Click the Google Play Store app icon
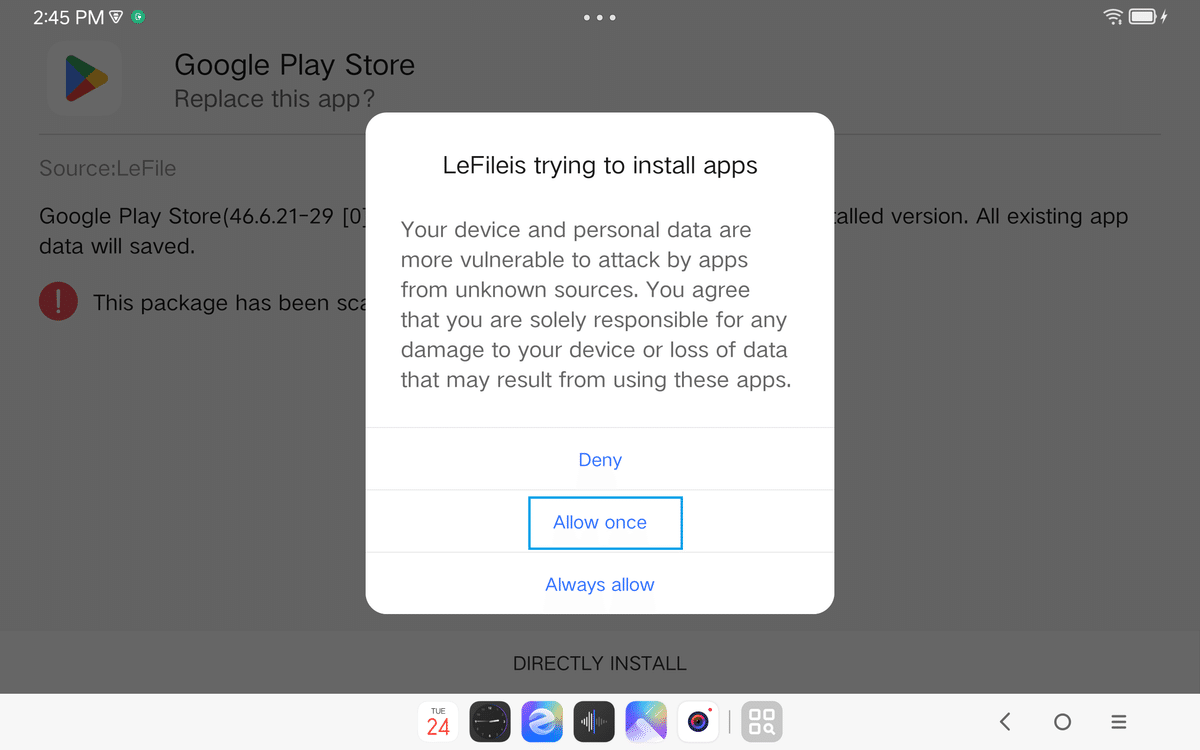This screenshot has height=750, width=1200. [x=84, y=79]
